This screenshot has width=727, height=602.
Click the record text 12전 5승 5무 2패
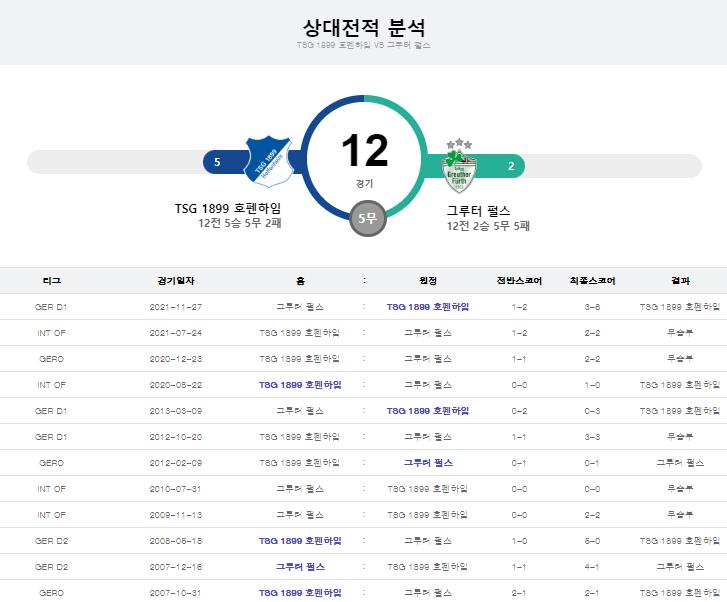[x=240, y=223]
